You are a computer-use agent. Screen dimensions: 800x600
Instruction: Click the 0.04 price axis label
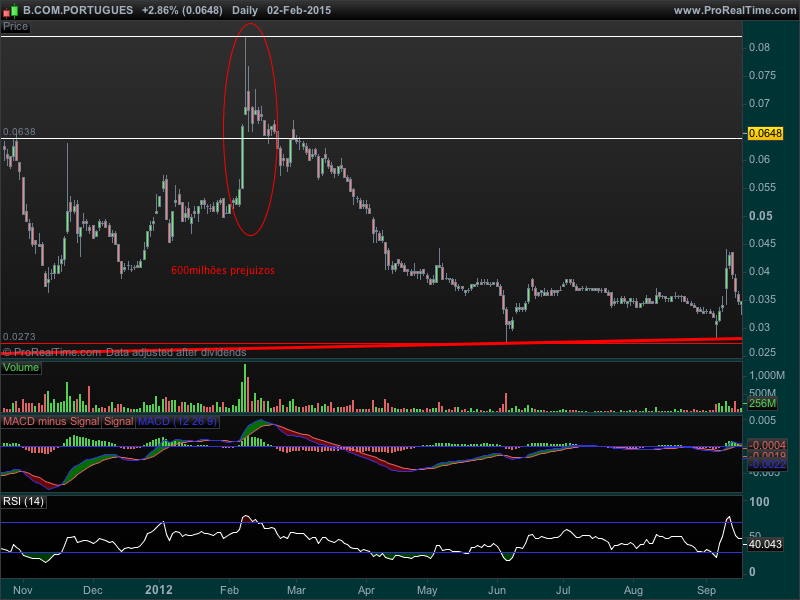759,271
